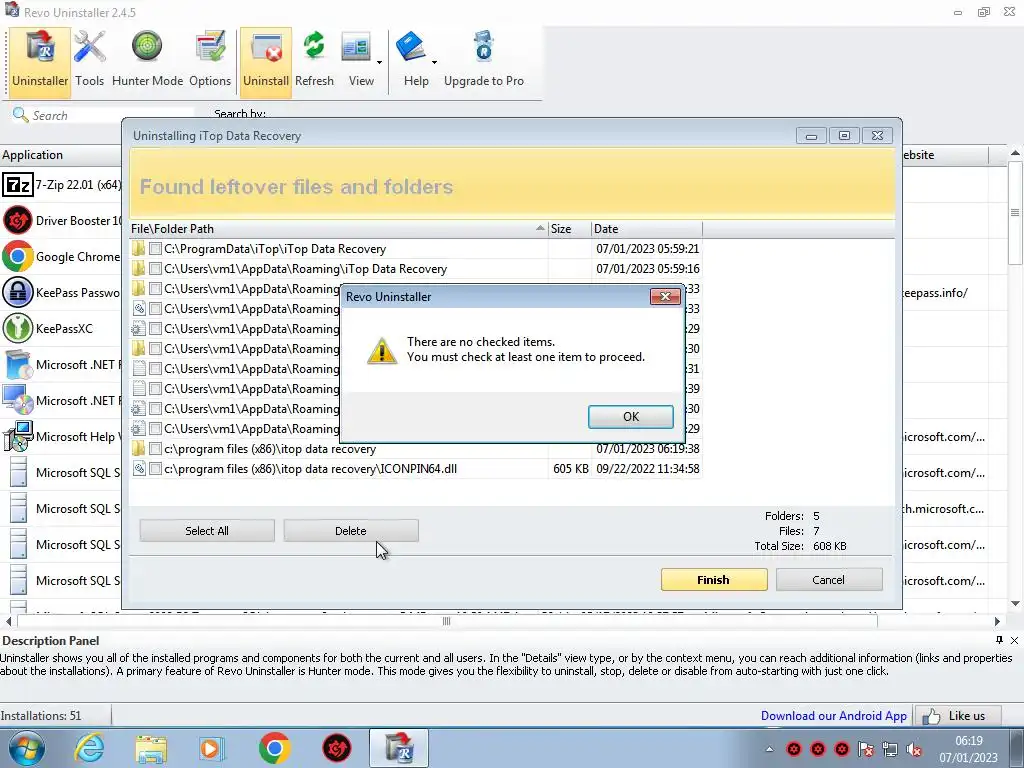The height and width of the screenshot is (768, 1024).
Task: Click Download our Android App link
Action: [833, 716]
